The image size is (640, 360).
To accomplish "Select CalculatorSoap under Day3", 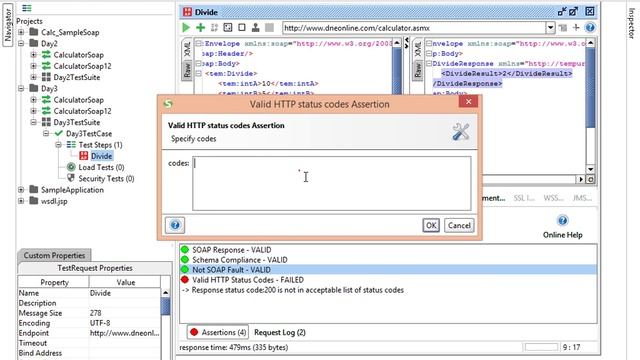I will (x=78, y=100).
